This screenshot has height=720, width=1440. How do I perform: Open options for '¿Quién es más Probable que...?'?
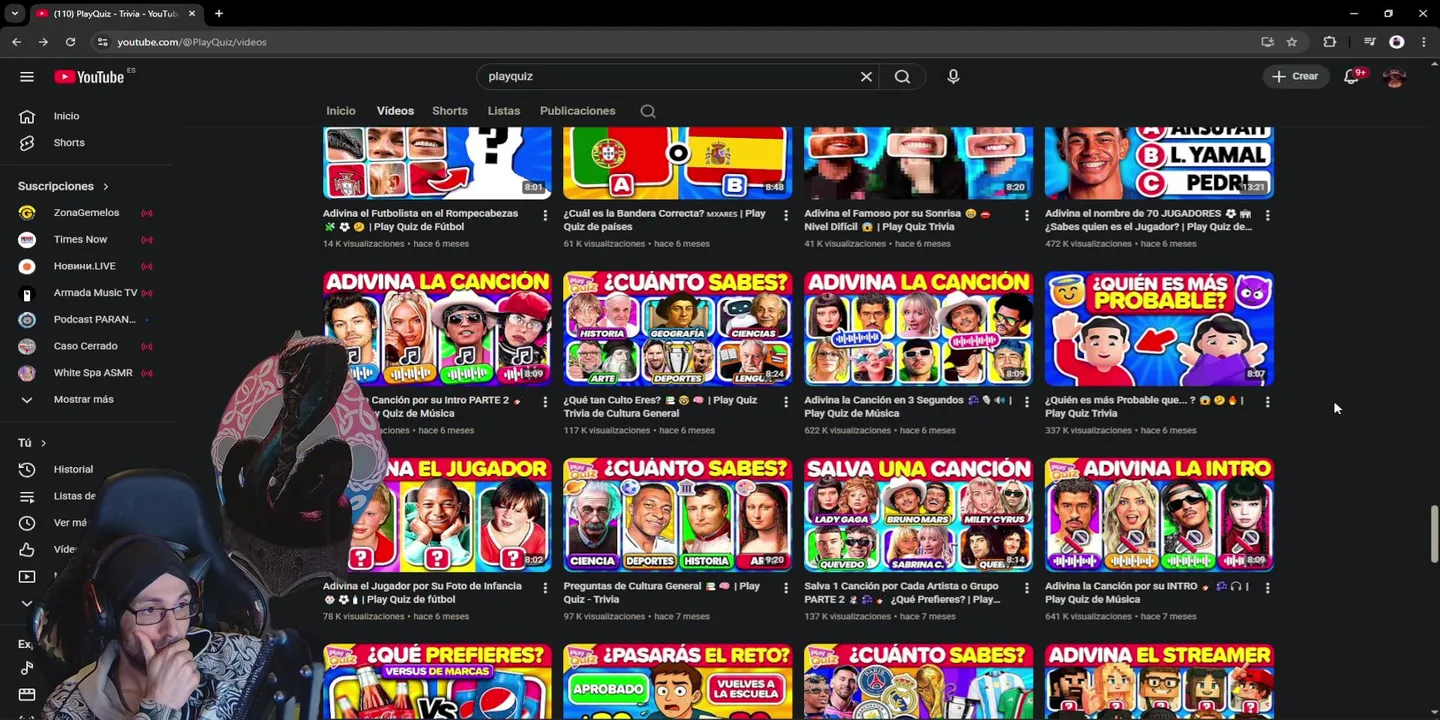click(x=1267, y=402)
